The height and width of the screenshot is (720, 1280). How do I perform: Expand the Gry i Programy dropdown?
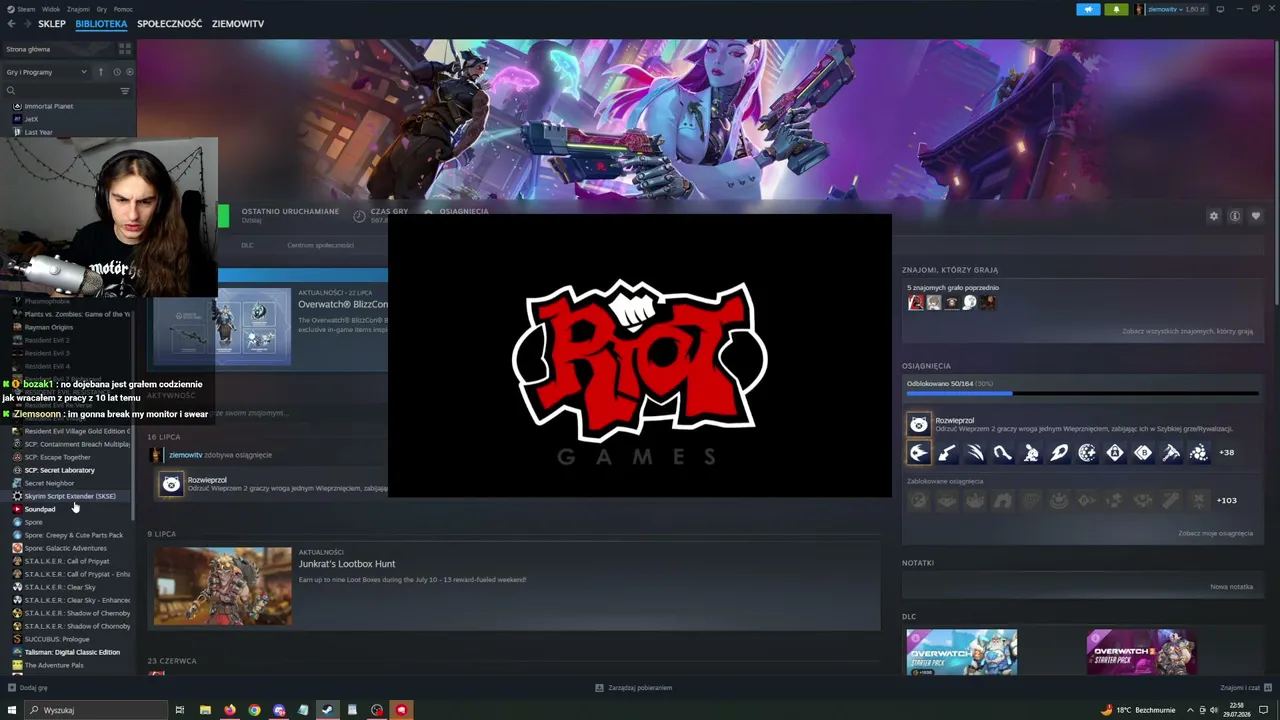tap(47, 72)
